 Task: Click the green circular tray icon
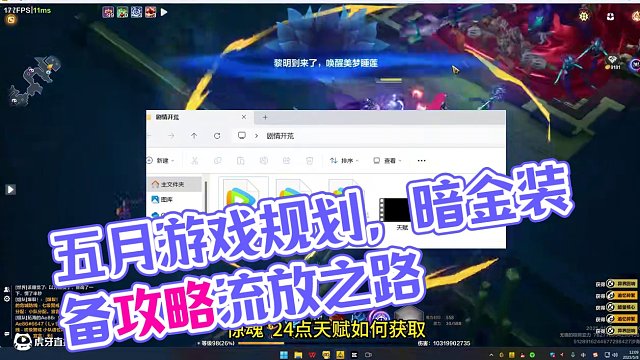532,355
